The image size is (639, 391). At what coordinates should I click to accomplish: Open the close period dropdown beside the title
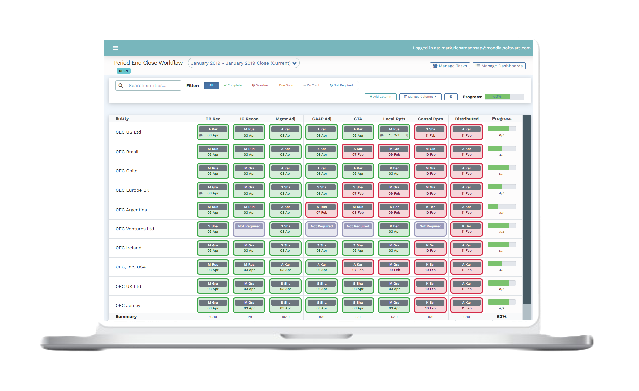point(244,63)
